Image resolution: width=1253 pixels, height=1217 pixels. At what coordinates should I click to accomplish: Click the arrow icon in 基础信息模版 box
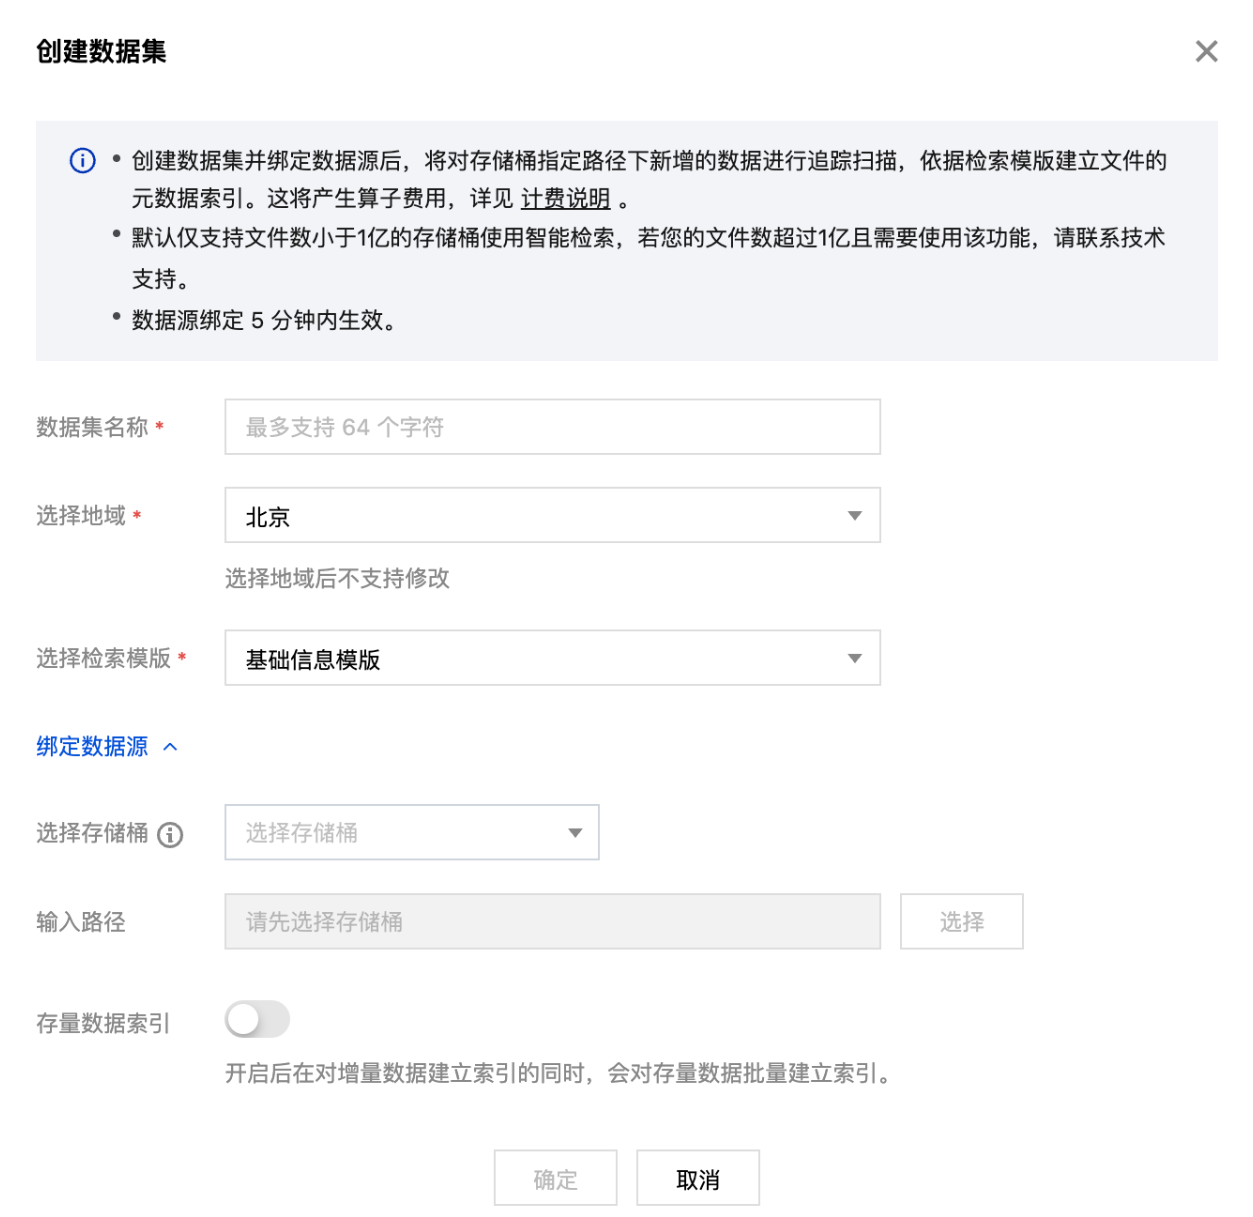(x=854, y=658)
